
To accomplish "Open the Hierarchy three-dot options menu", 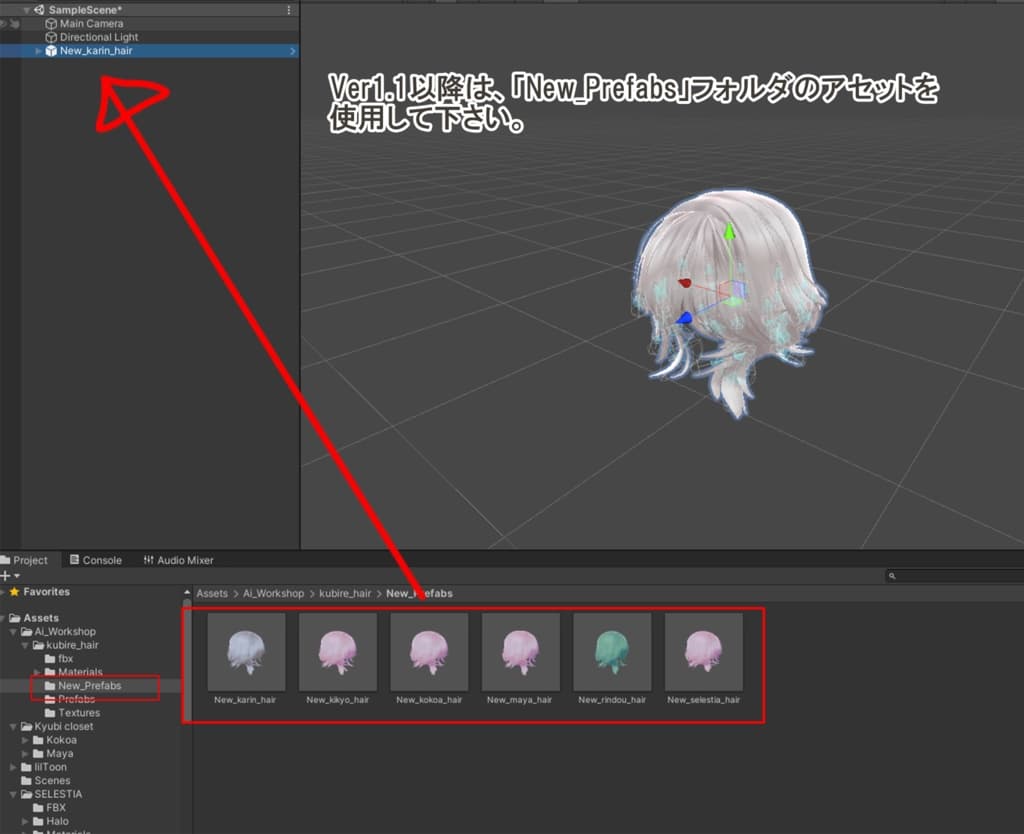I will (x=289, y=9).
